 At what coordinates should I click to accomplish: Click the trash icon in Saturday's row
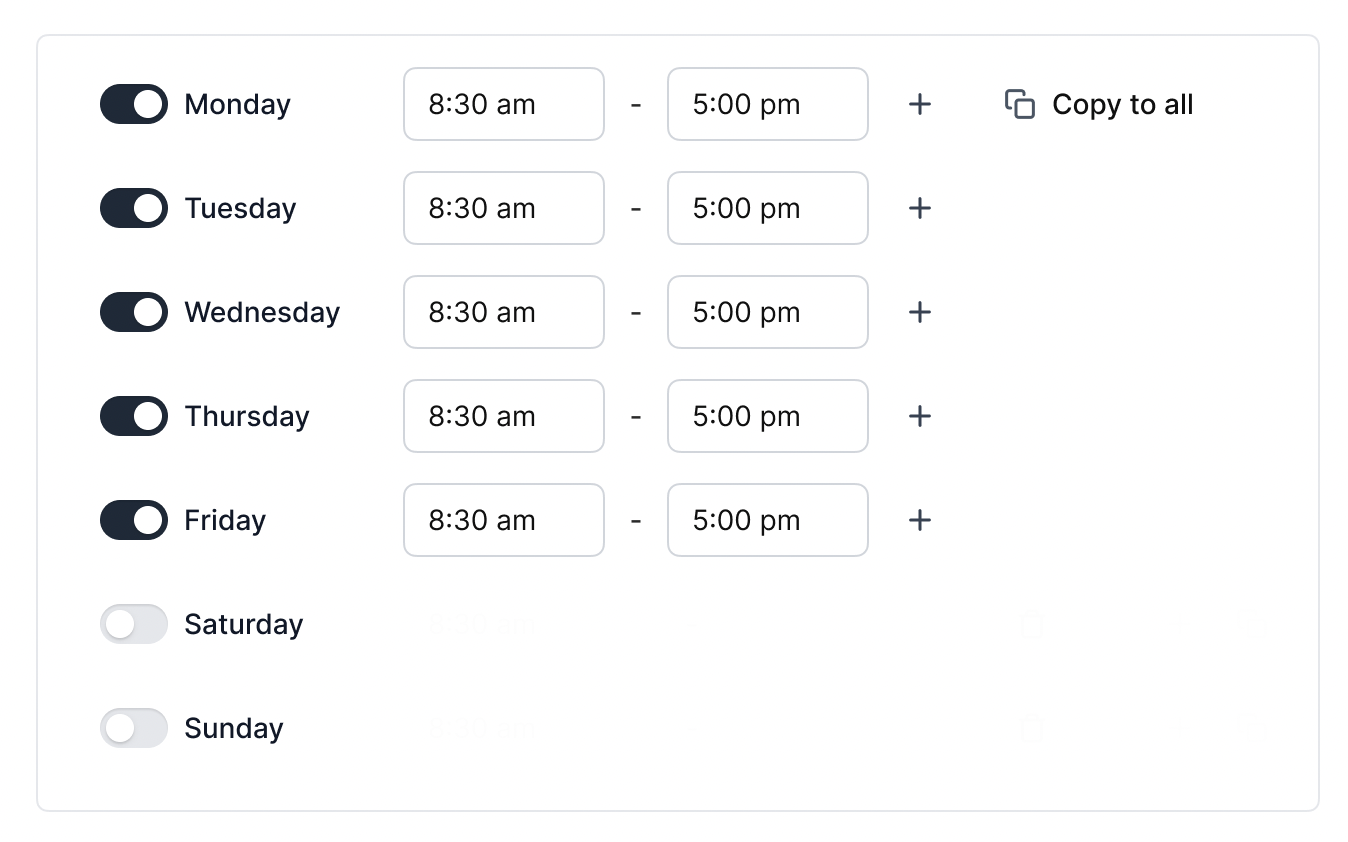(1031, 624)
